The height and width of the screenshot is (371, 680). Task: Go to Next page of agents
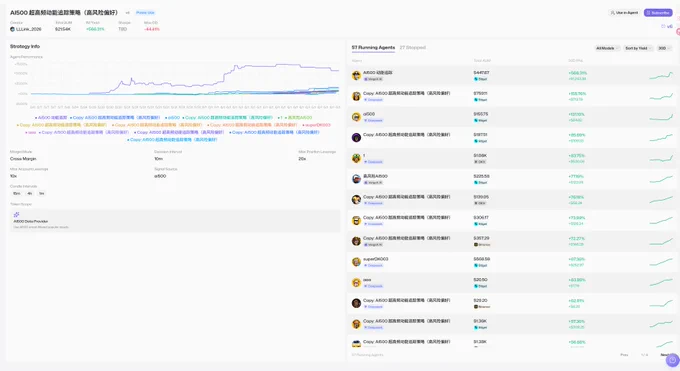[665, 355]
